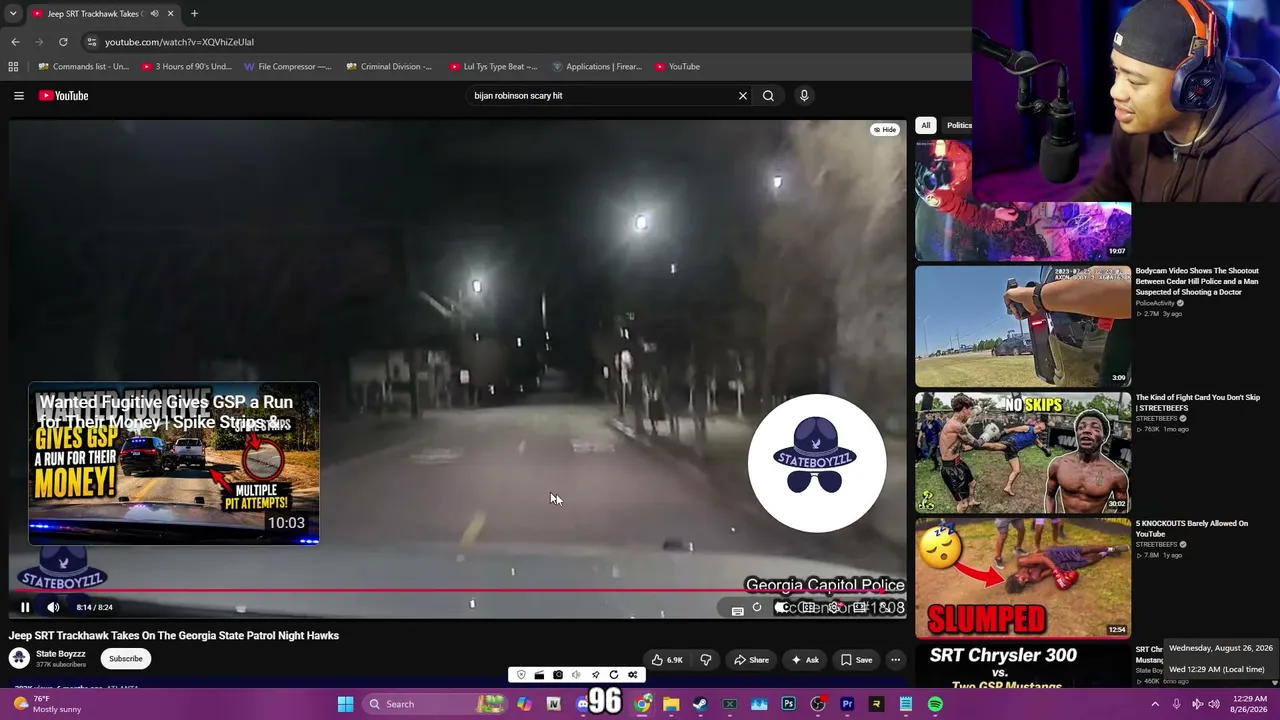Mute the tab via speaker icon
The height and width of the screenshot is (720, 1280).
tap(154, 14)
